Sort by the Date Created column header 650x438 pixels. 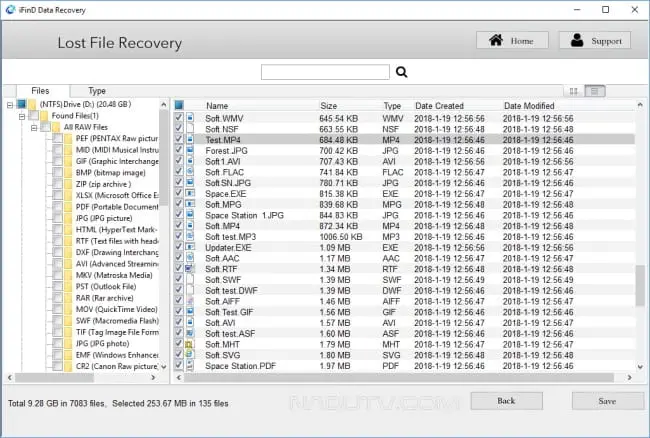pos(439,106)
